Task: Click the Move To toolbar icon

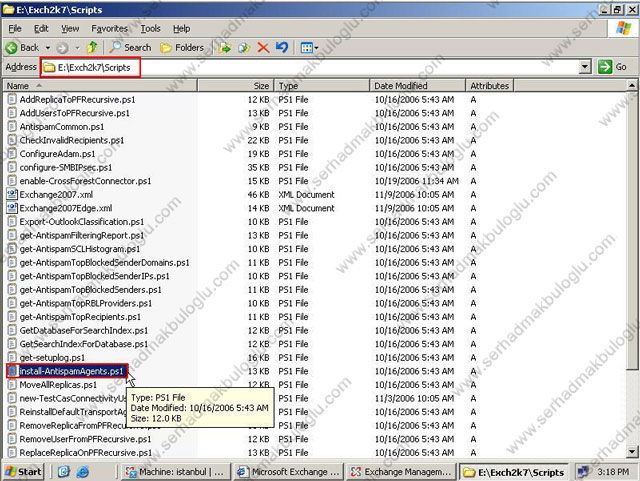Action: point(224,48)
